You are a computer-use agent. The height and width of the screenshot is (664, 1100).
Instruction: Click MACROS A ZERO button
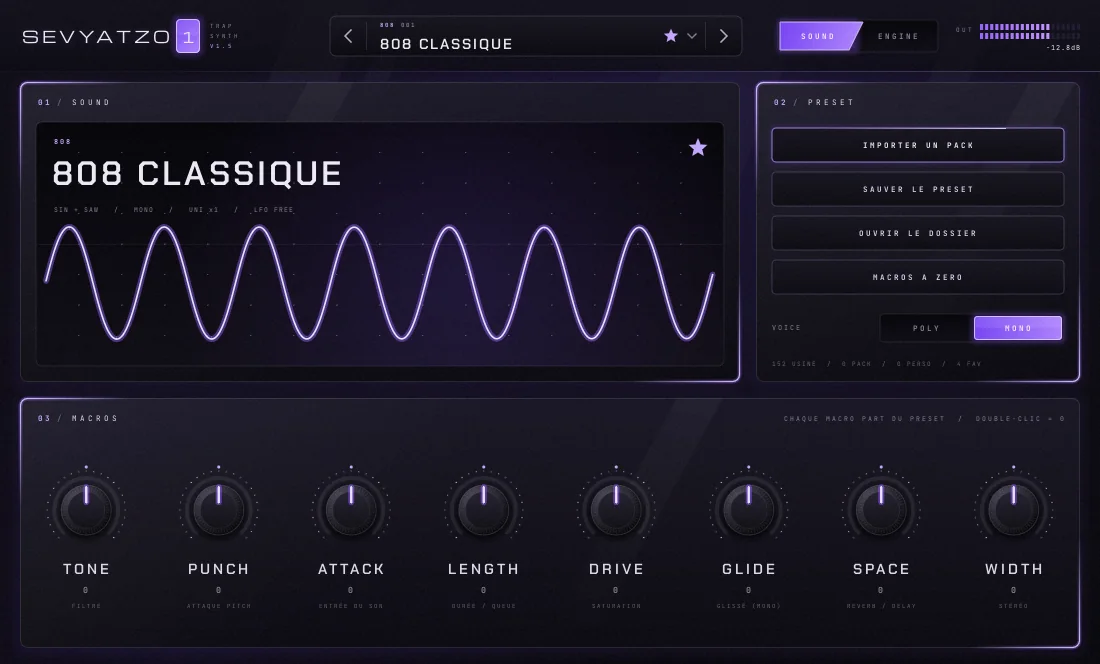pos(918,278)
